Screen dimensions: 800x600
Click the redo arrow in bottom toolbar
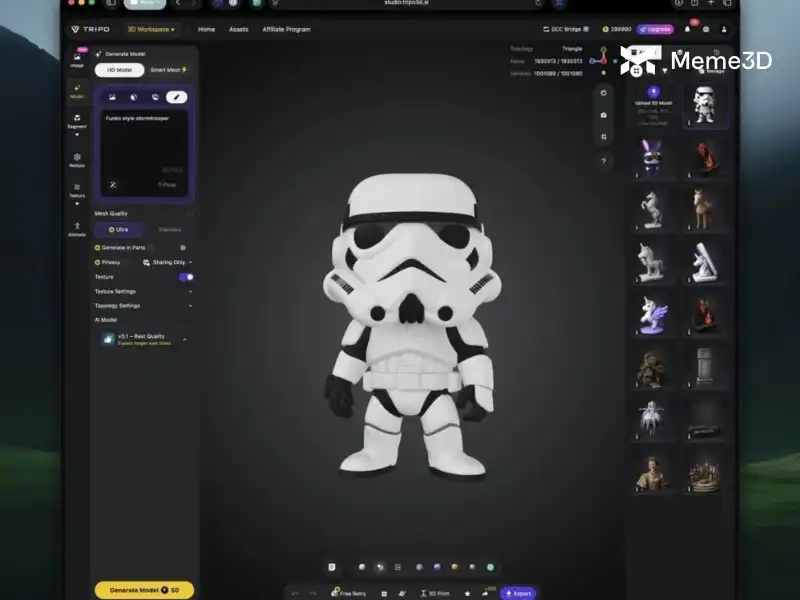pyautogui.click(x=313, y=593)
